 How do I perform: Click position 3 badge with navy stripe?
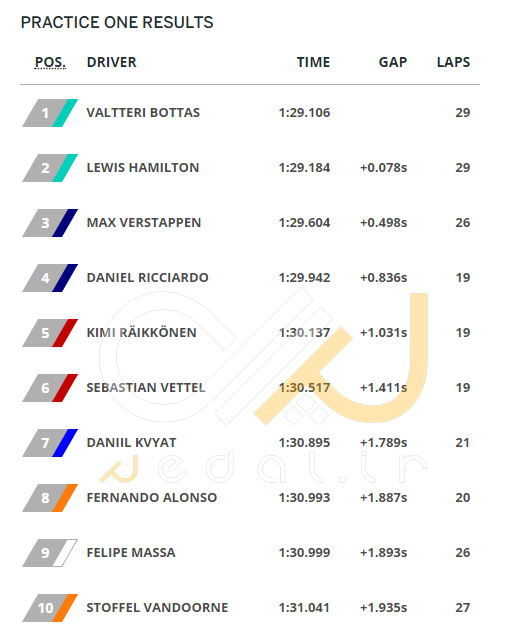click(50, 223)
